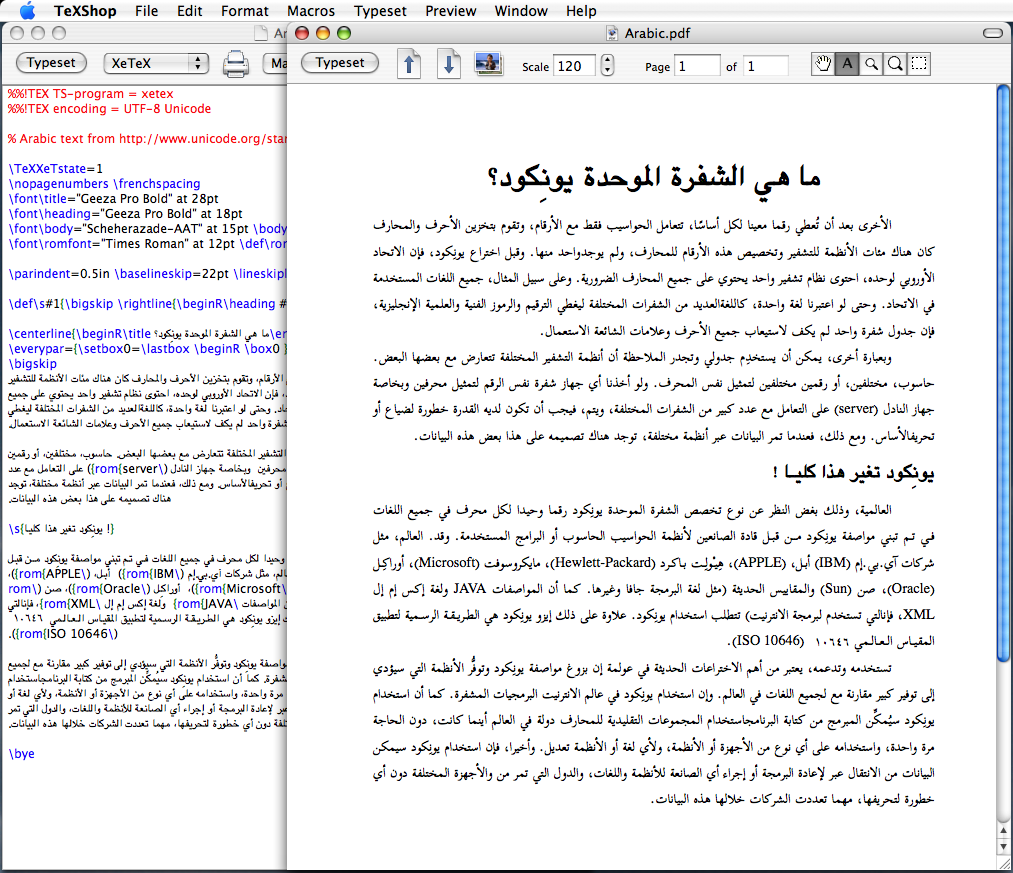The image size is (1013, 873).
Task: Click the Arabic.pdf title document icon
Action: coord(611,33)
